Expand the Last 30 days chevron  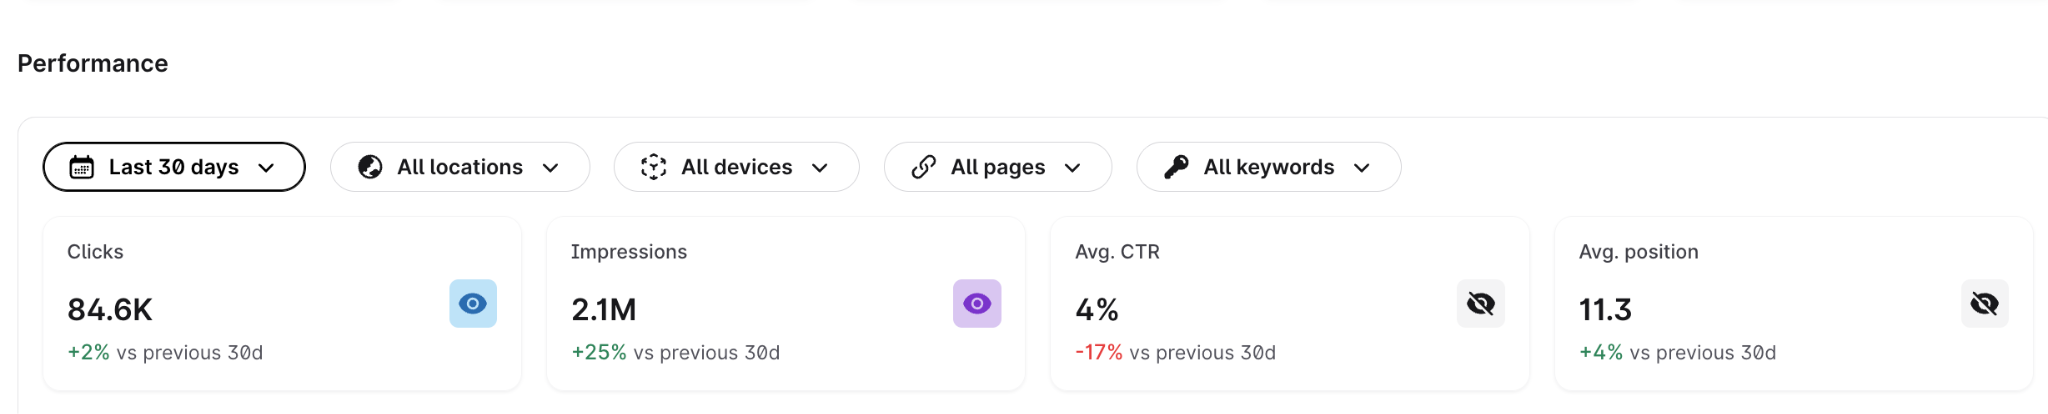(x=266, y=168)
